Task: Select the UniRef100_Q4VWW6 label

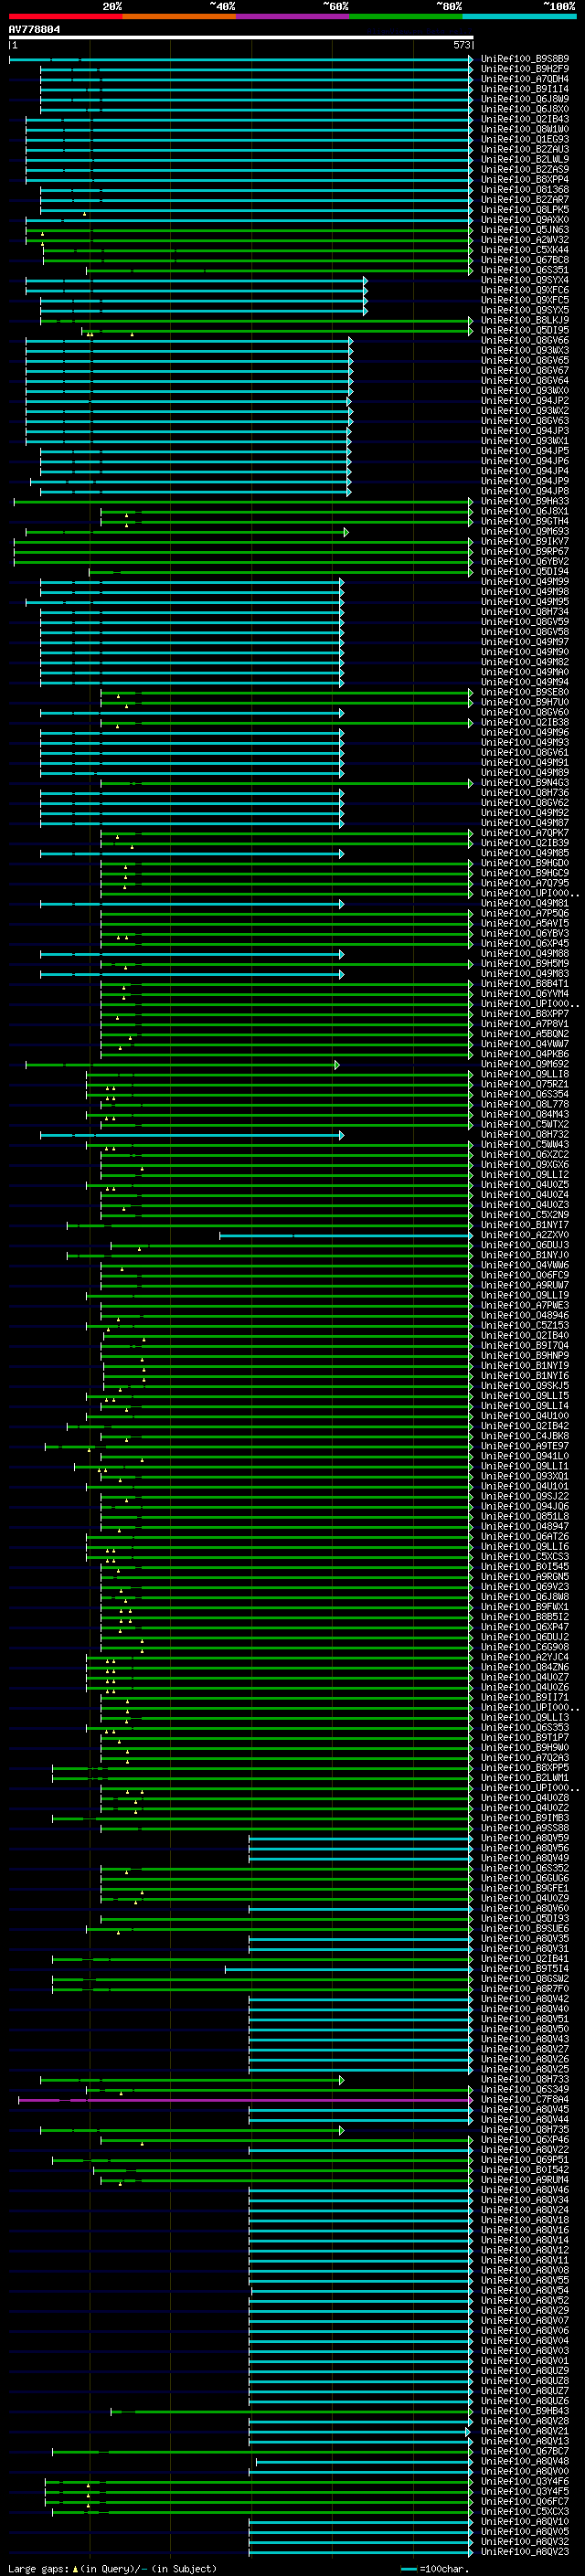Action: [x=525, y=1265]
